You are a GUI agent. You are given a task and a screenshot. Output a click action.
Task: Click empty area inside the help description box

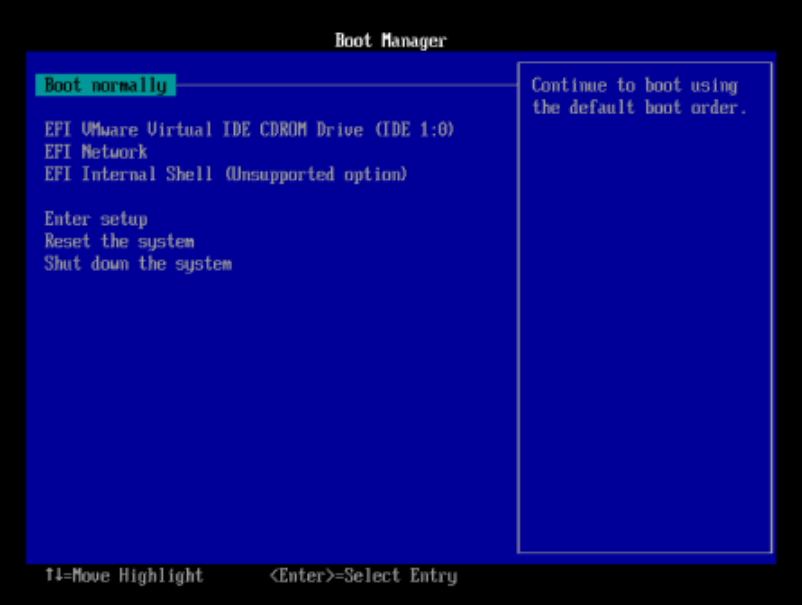(x=644, y=332)
